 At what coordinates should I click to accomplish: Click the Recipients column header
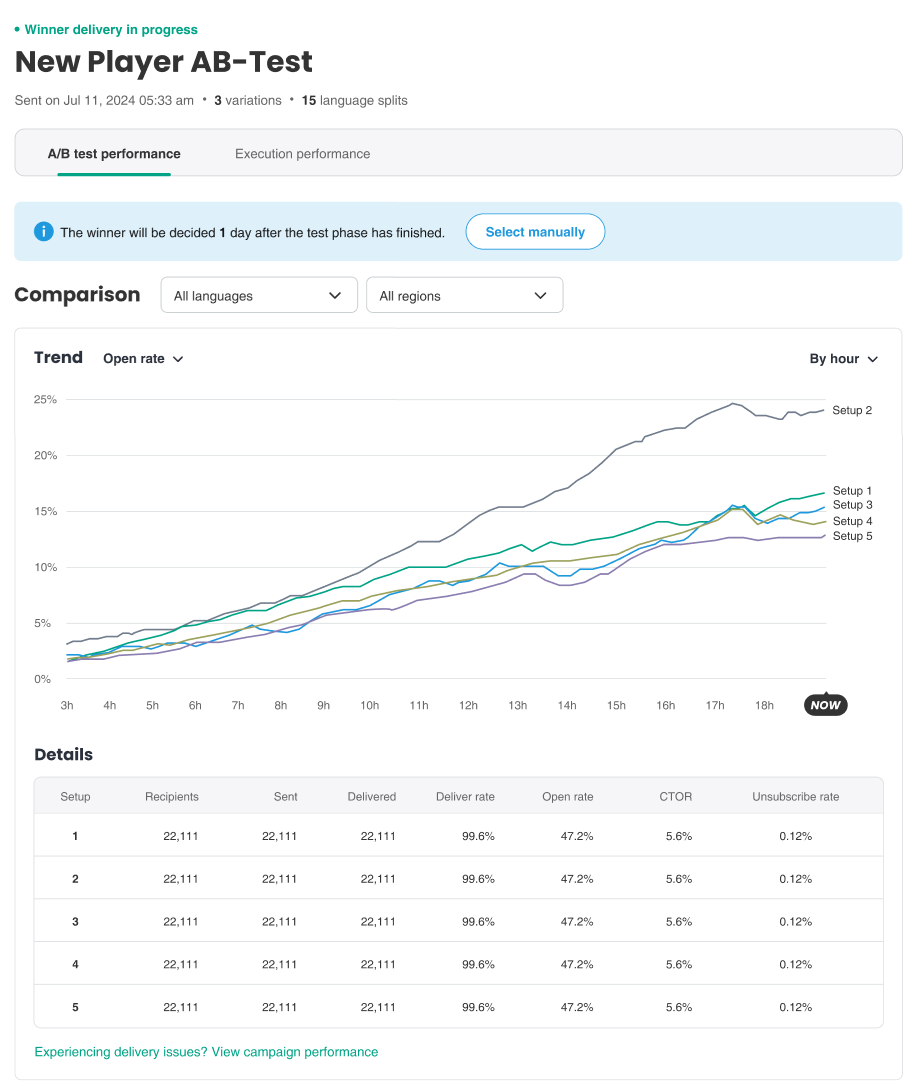172,797
